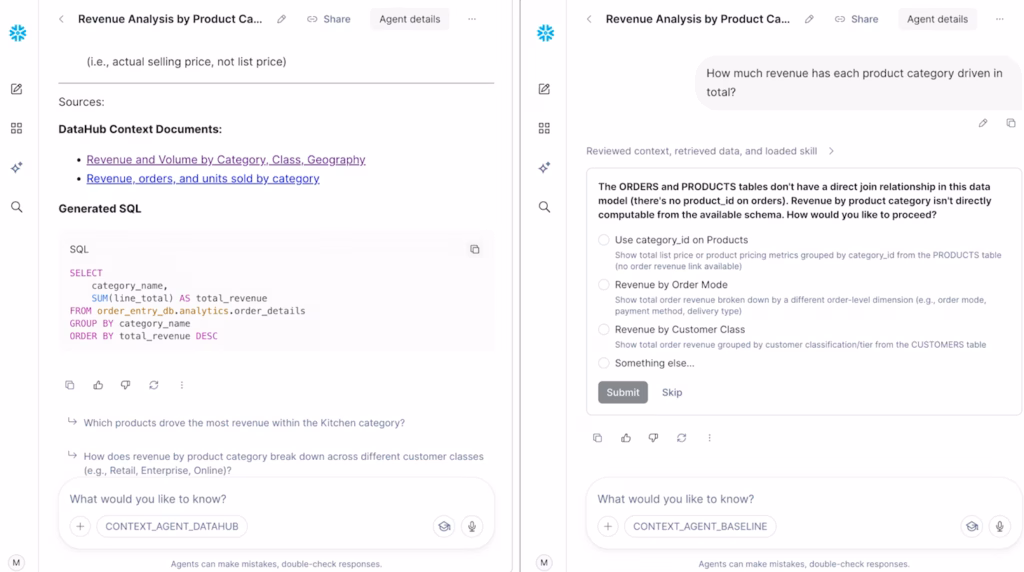Image resolution: width=1024 pixels, height=572 pixels.
Task: Change the CONTEXT_AGENT_DATAHUB agent selector
Action: 172,526
